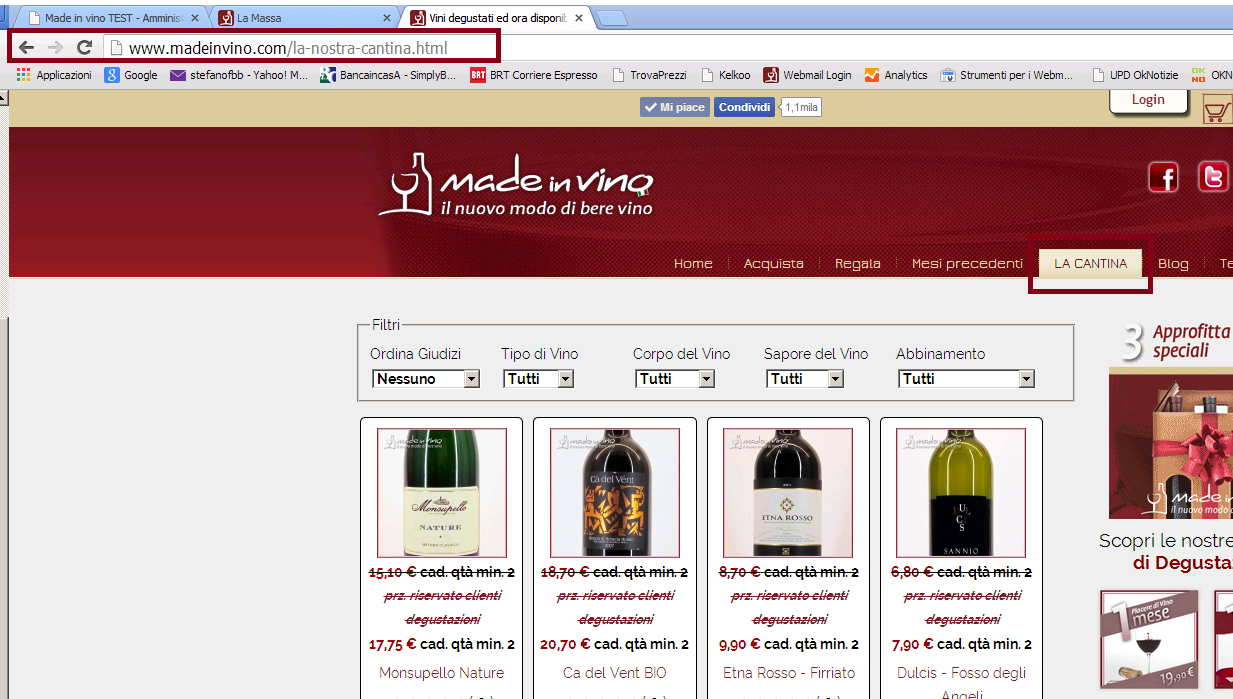Click the 20,70 € price text

(x=565, y=644)
